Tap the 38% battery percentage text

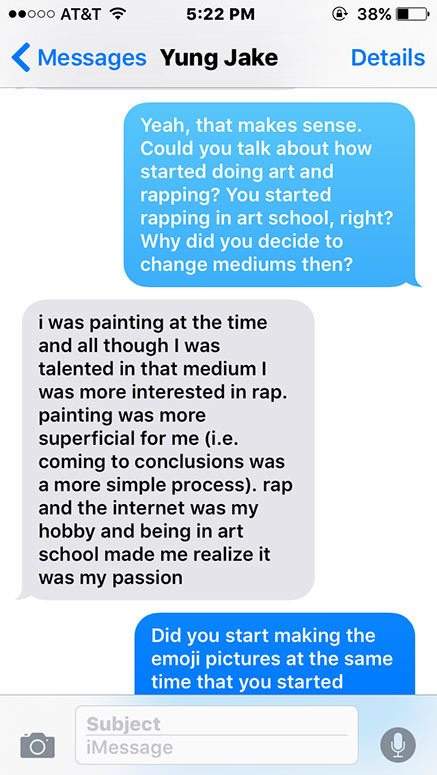[x=374, y=14]
